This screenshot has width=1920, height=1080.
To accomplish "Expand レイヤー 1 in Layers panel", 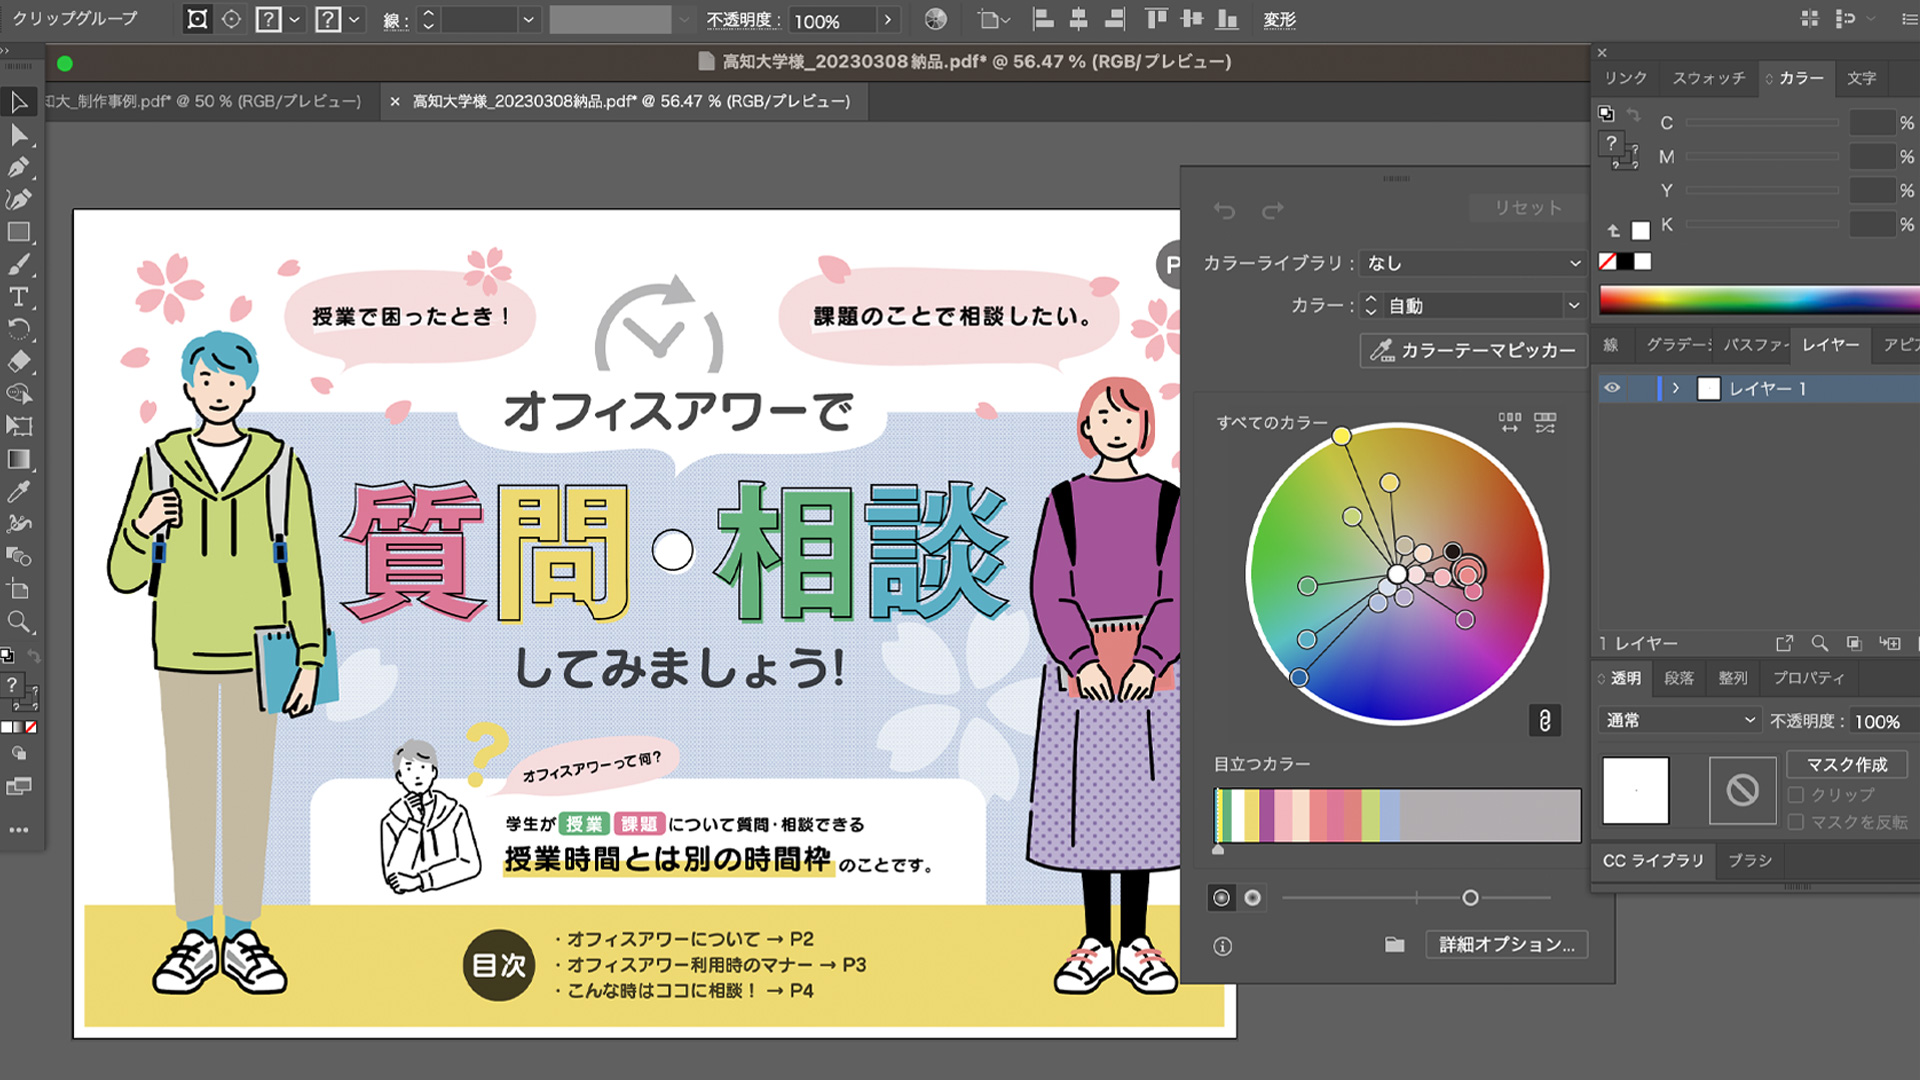I will tap(1676, 388).
